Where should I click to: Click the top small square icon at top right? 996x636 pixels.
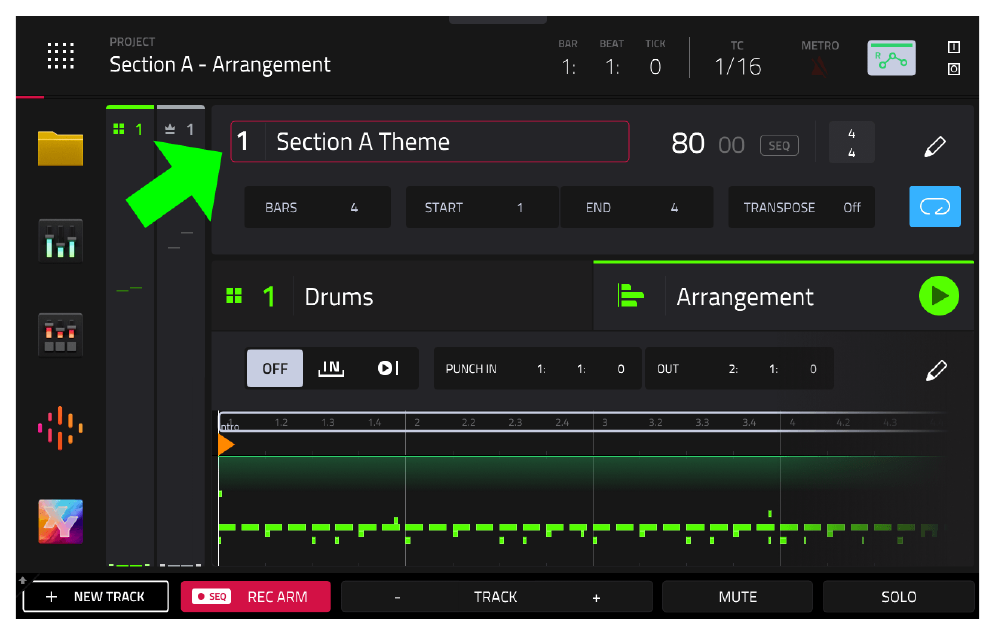click(x=953, y=47)
